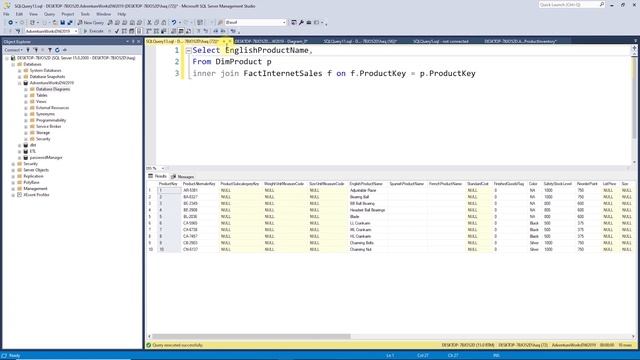Viewport: 640px width, 360px height.
Task: Open the Query menu
Action: click(49, 14)
